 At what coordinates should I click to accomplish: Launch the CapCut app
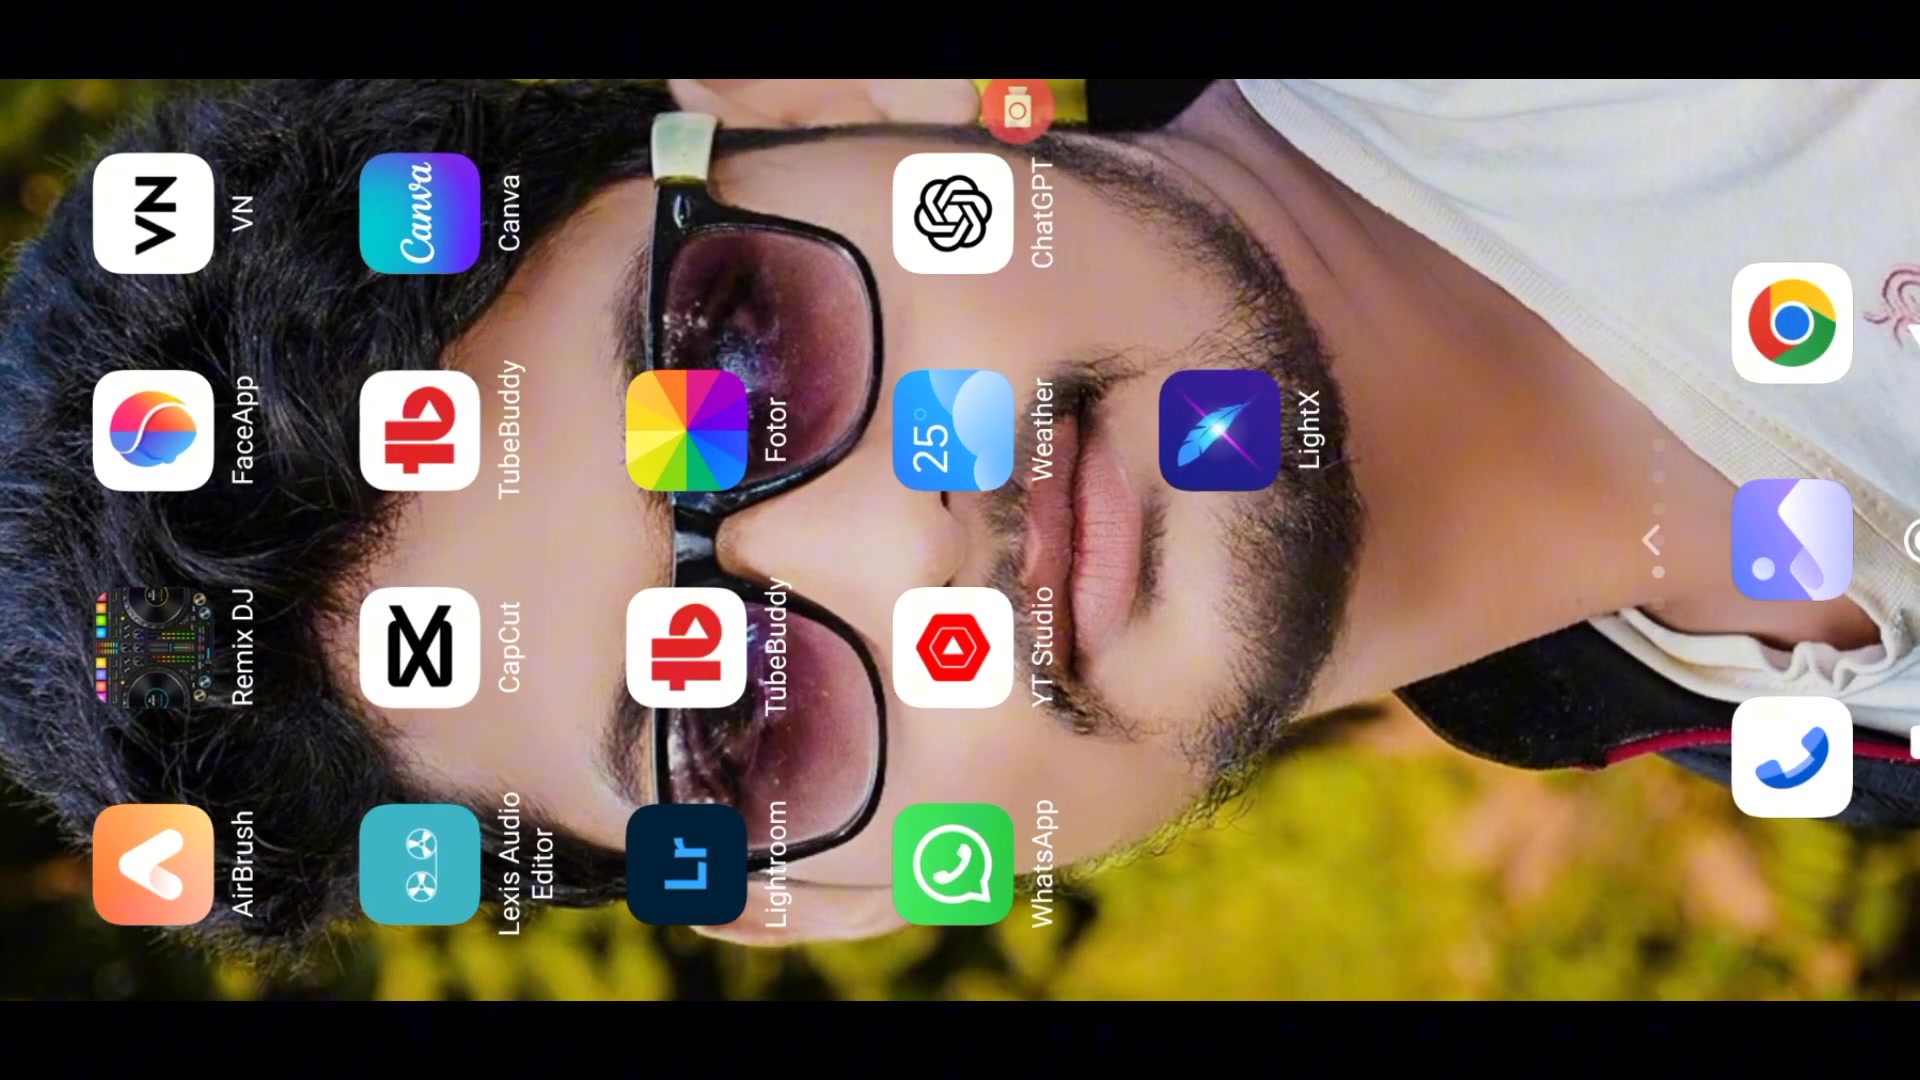[x=420, y=648]
